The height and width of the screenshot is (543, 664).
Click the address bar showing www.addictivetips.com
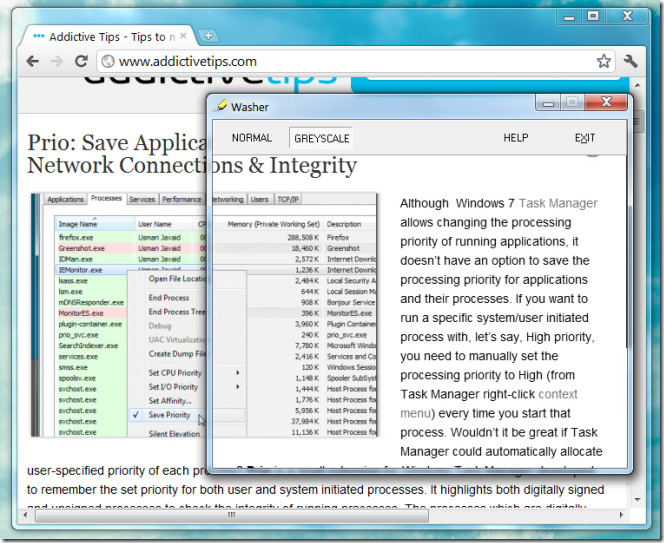coord(356,61)
